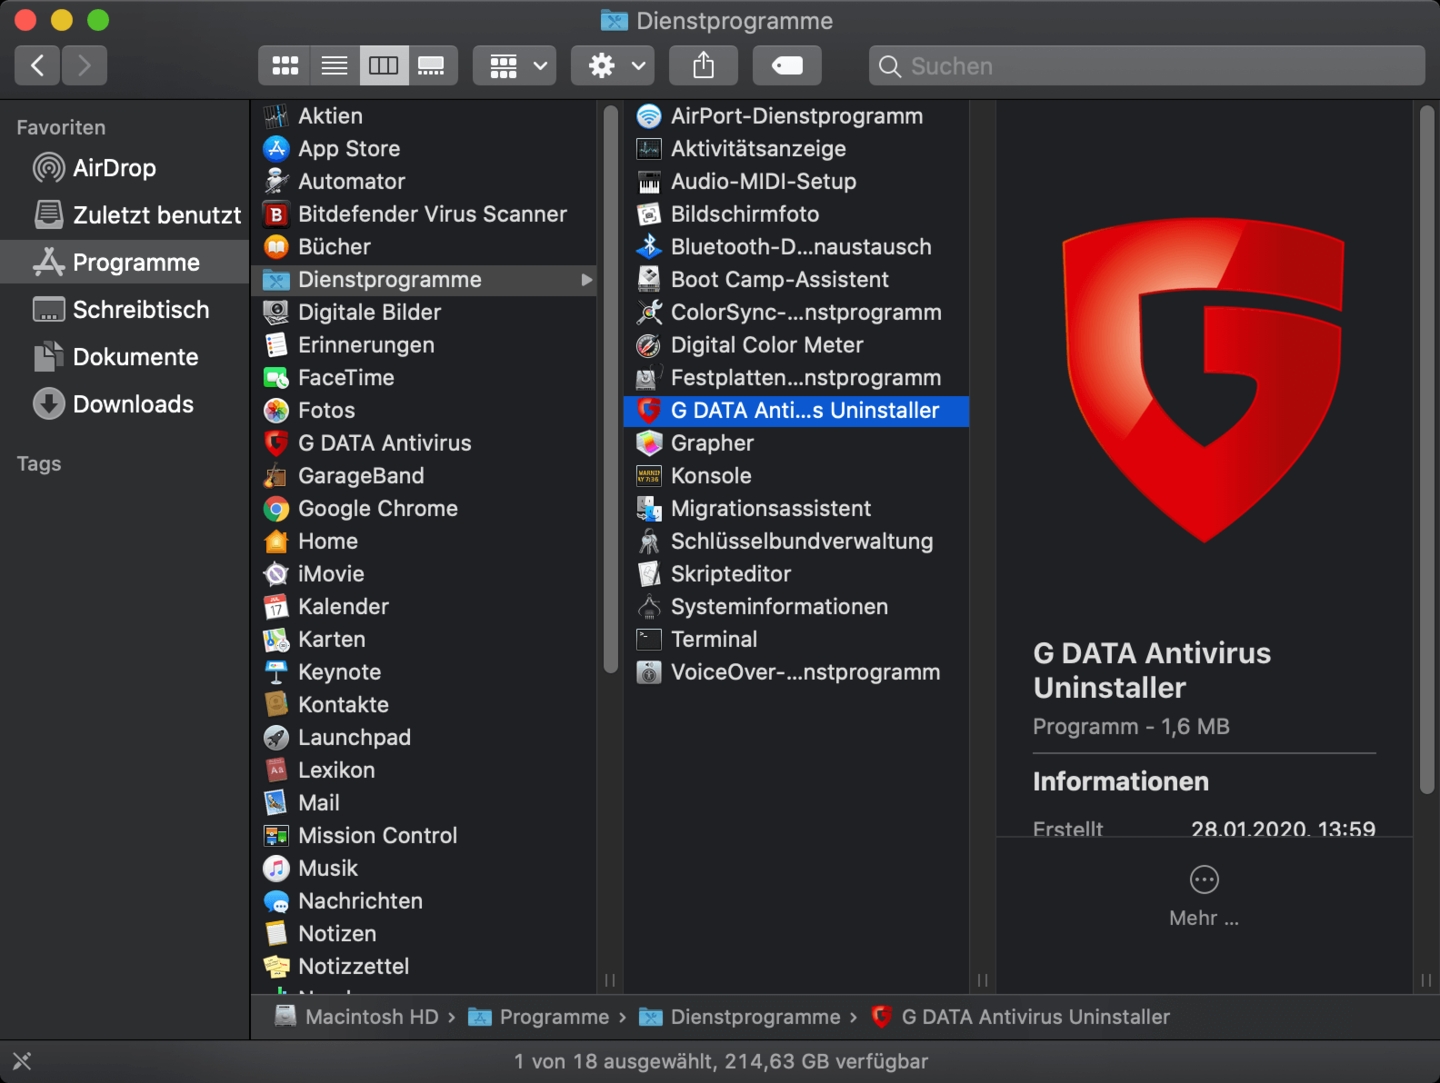The width and height of the screenshot is (1440, 1083).
Task: Select the Kalender icon
Action: tap(276, 607)
